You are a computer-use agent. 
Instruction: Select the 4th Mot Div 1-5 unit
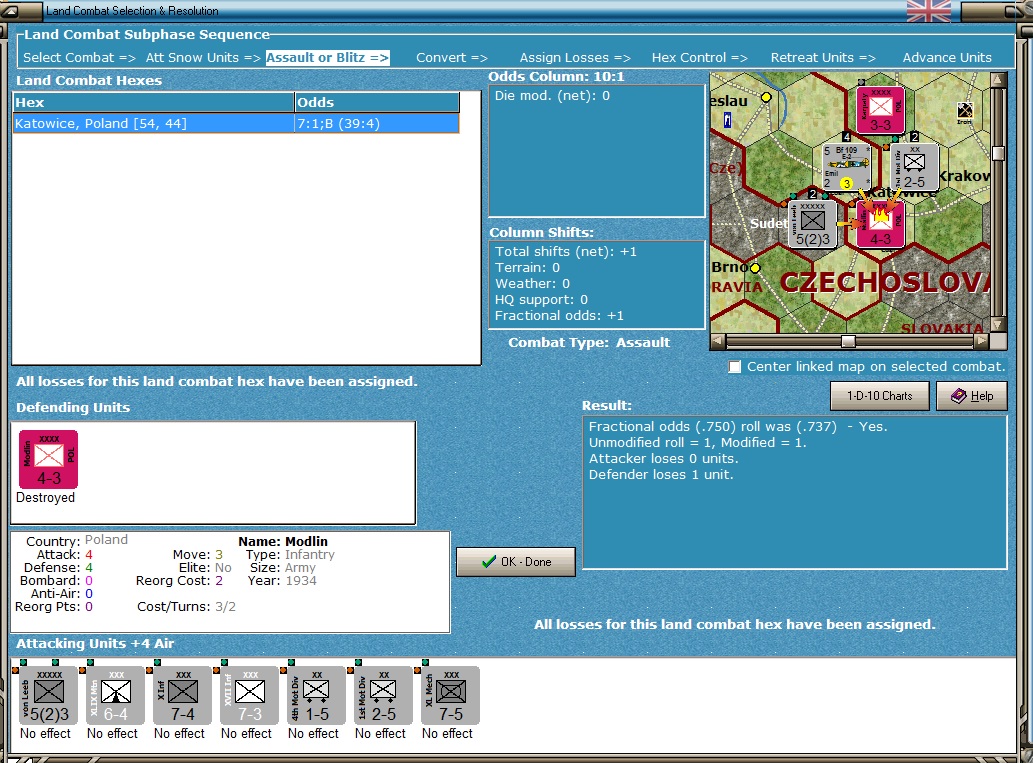click(x=316, y=696)
